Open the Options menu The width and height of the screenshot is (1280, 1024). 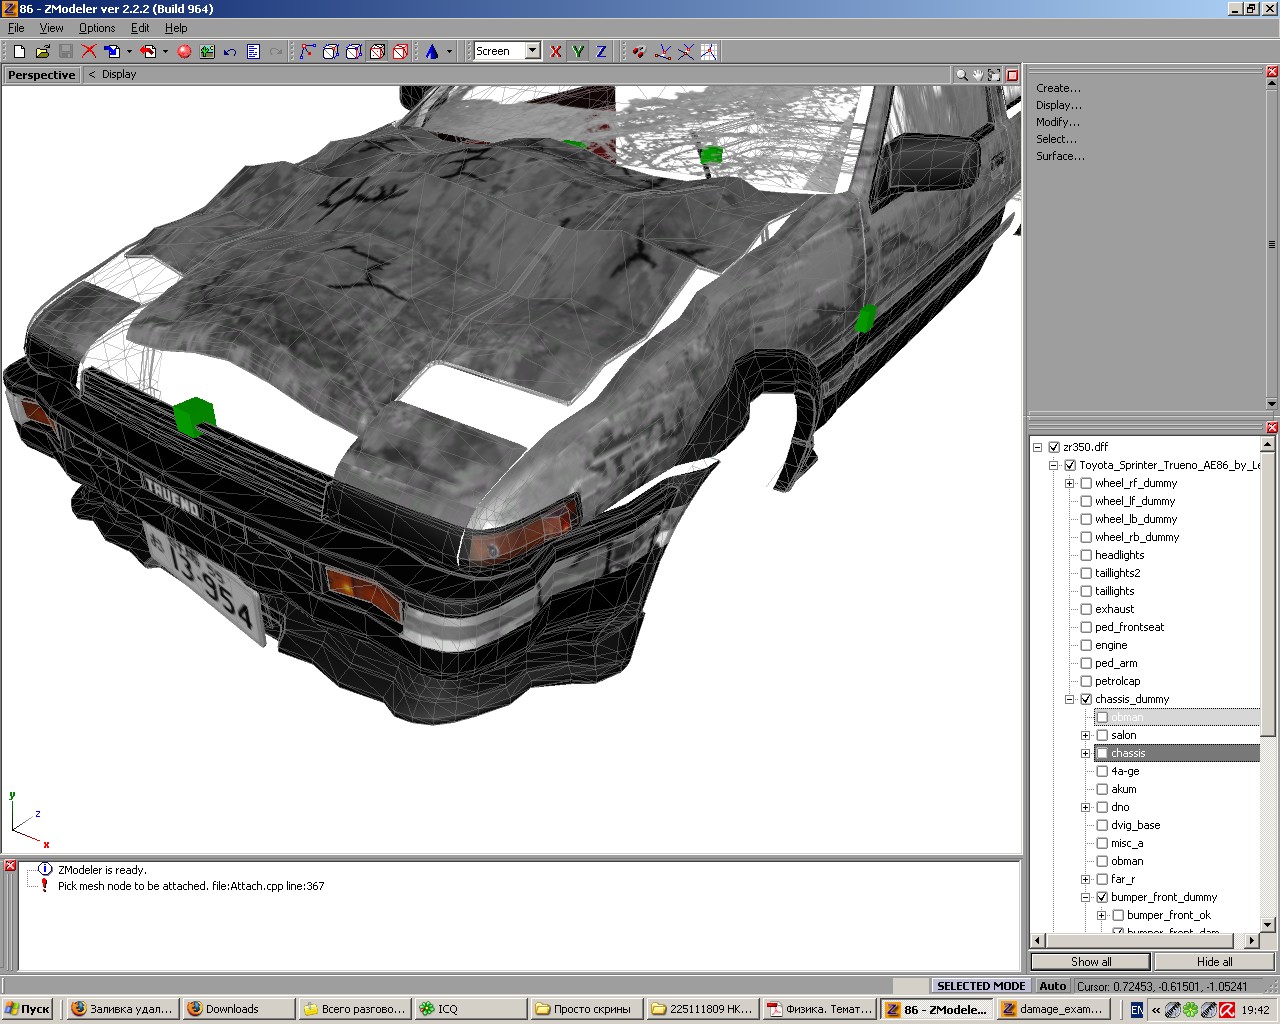(x=97, y=28)
